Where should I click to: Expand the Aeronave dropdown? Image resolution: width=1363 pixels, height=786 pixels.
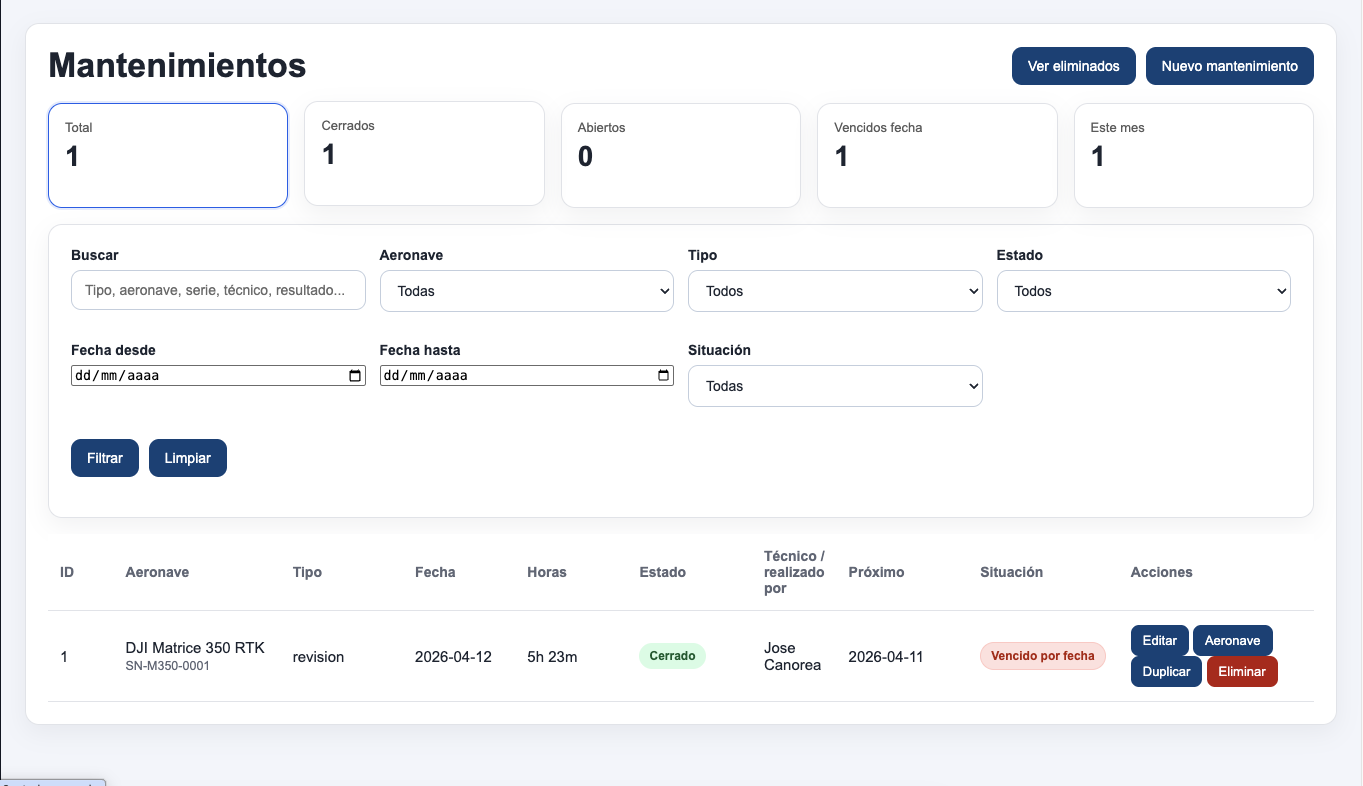pyautogui.click(x=527, y=291)
